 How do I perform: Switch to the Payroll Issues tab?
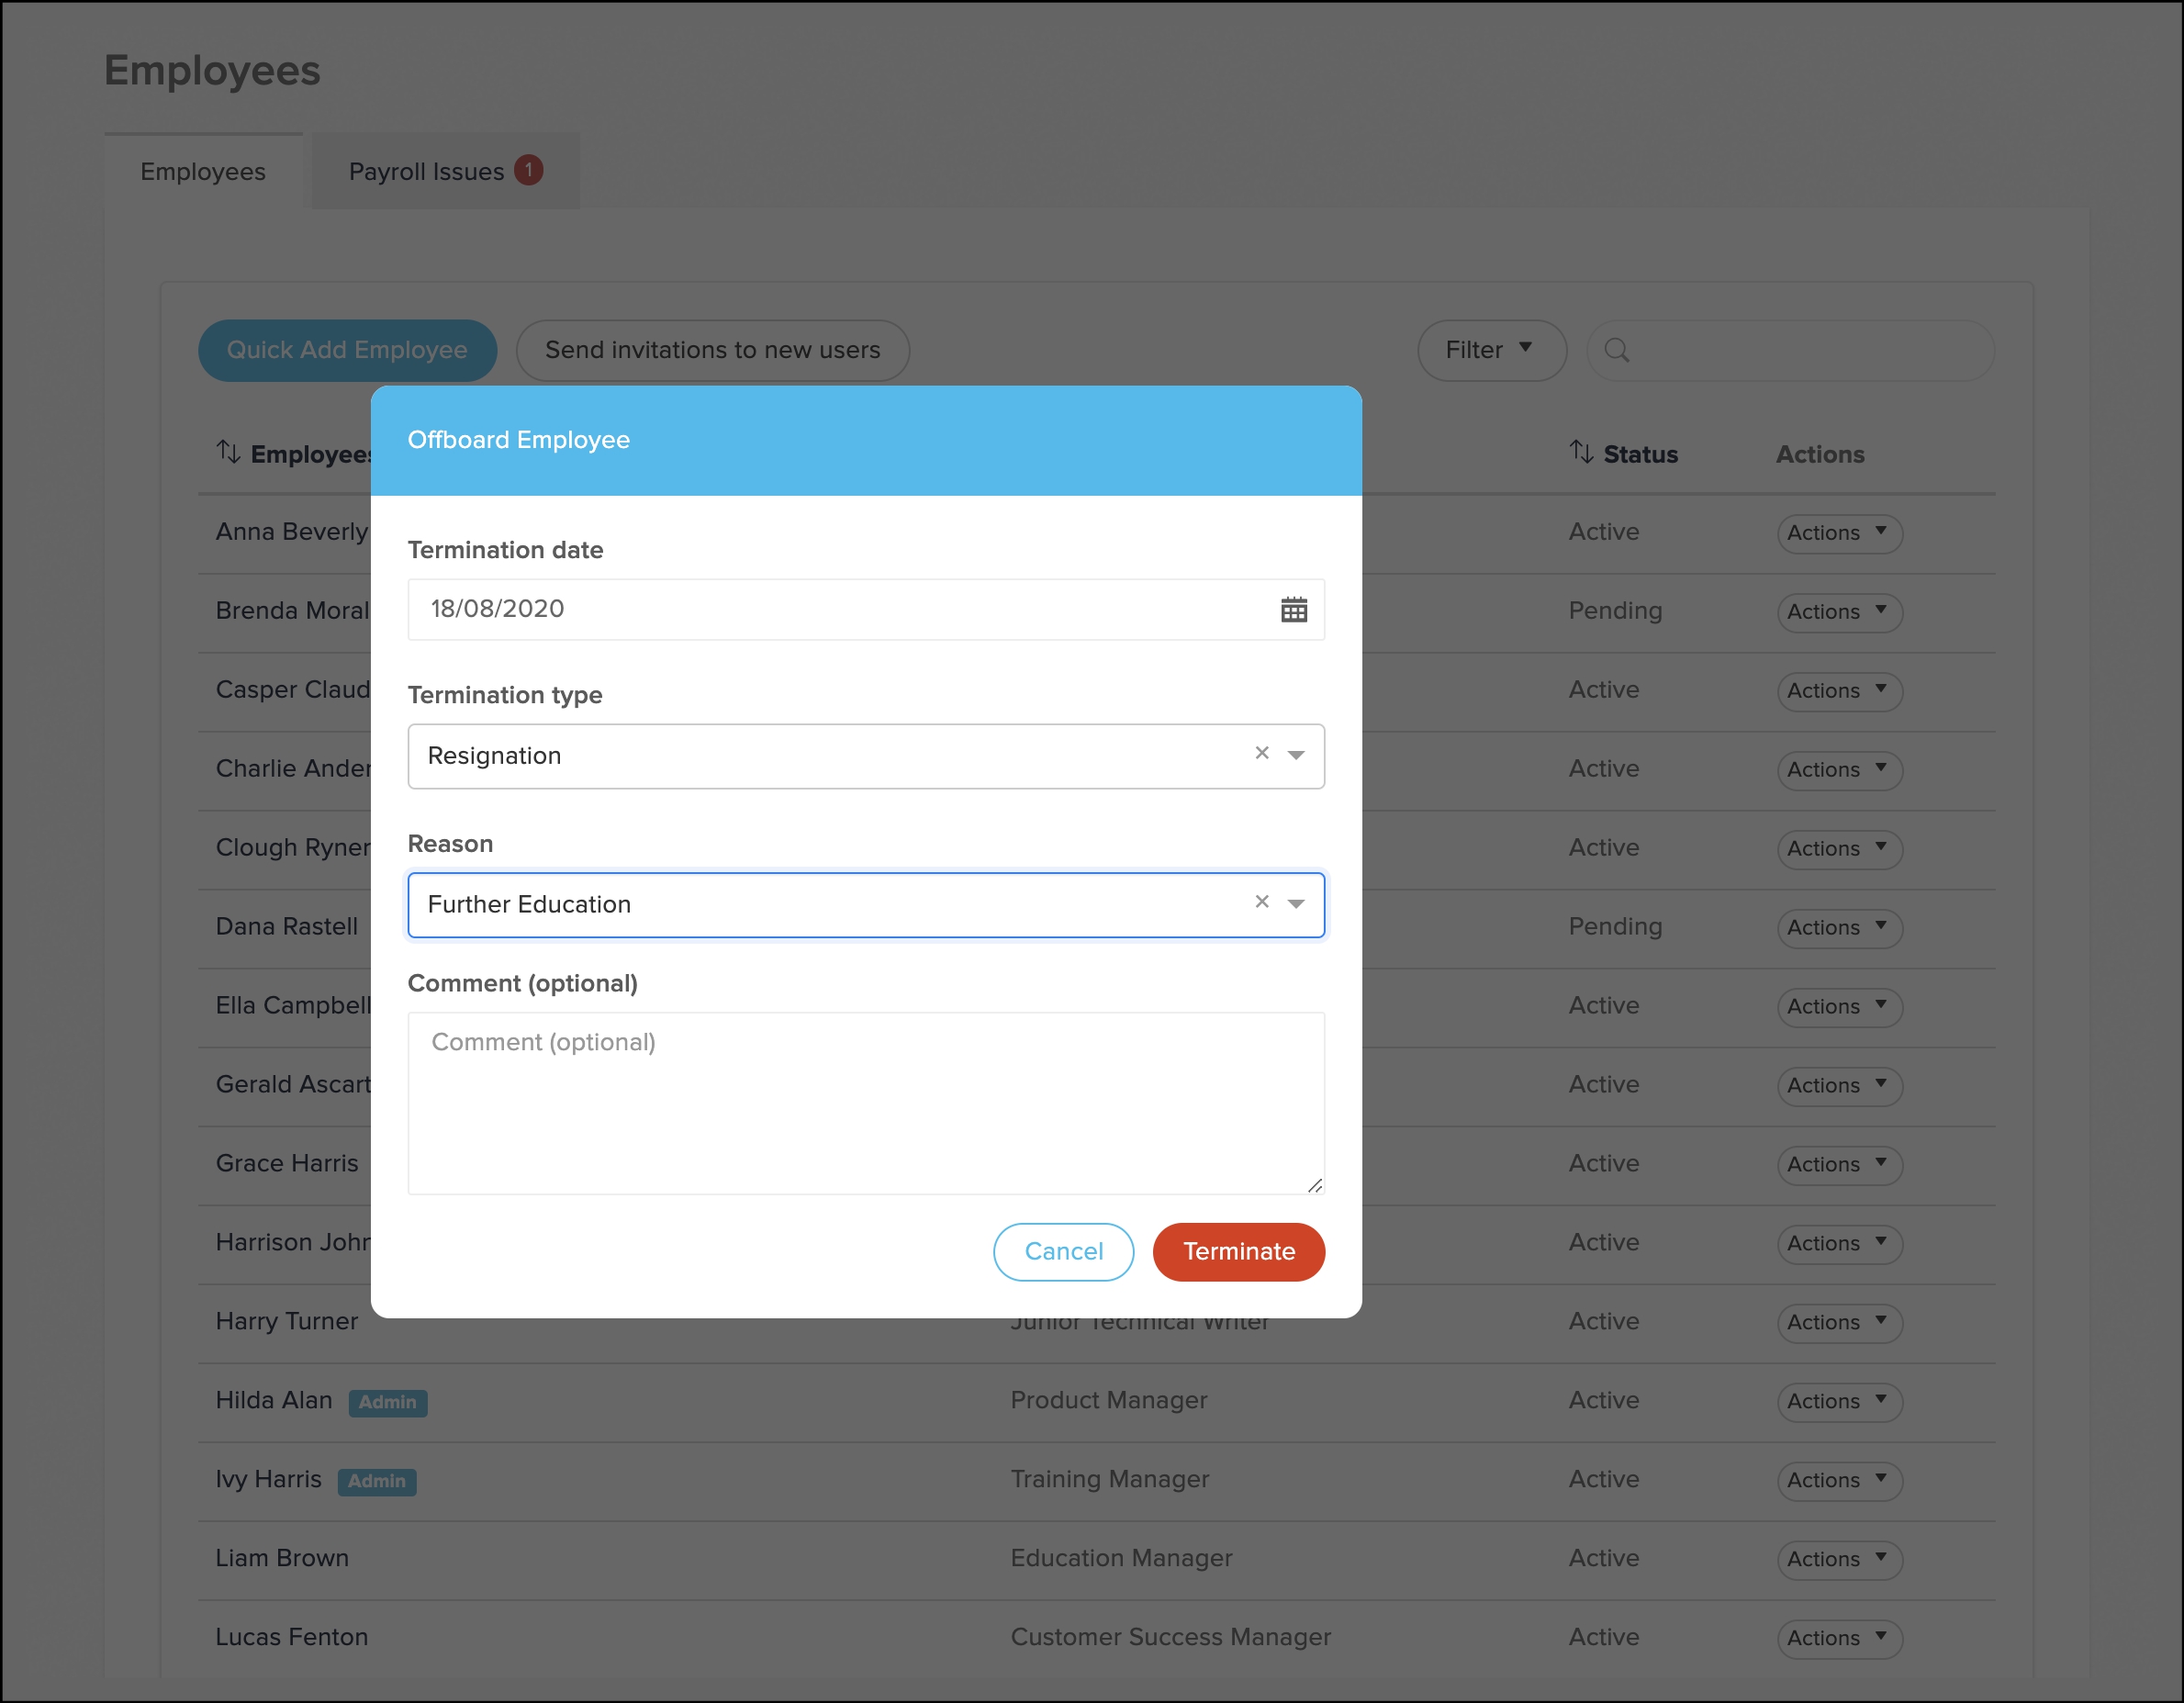coord(427,172)
